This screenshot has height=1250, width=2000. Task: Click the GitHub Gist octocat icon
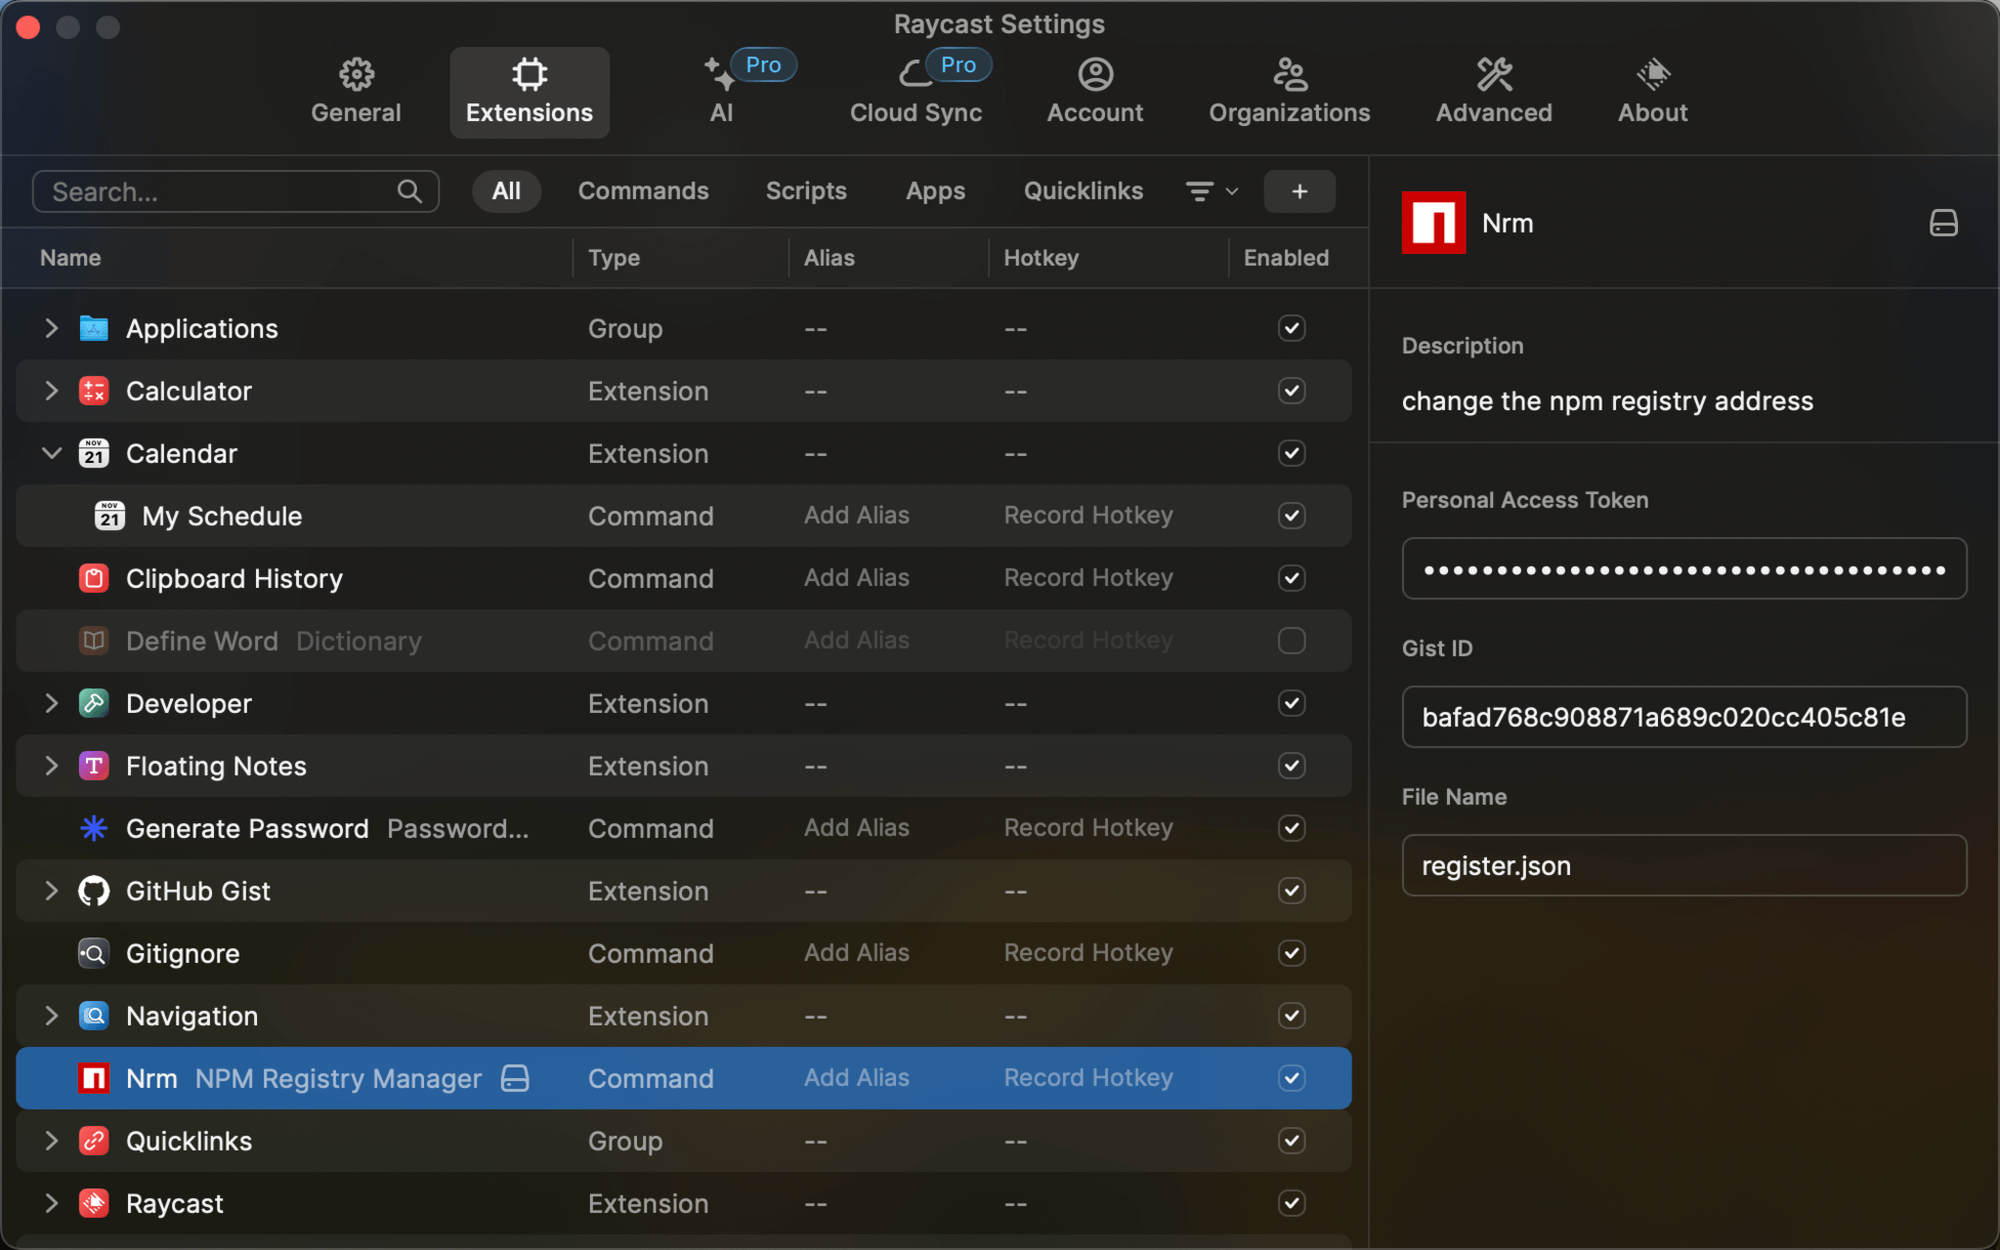[x=94, y=891]
